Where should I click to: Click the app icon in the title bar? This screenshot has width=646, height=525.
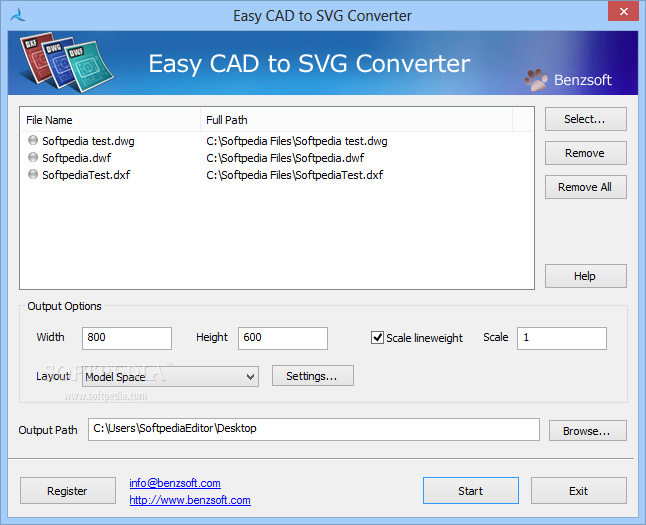pyautogui.click(x=18, y=15)
